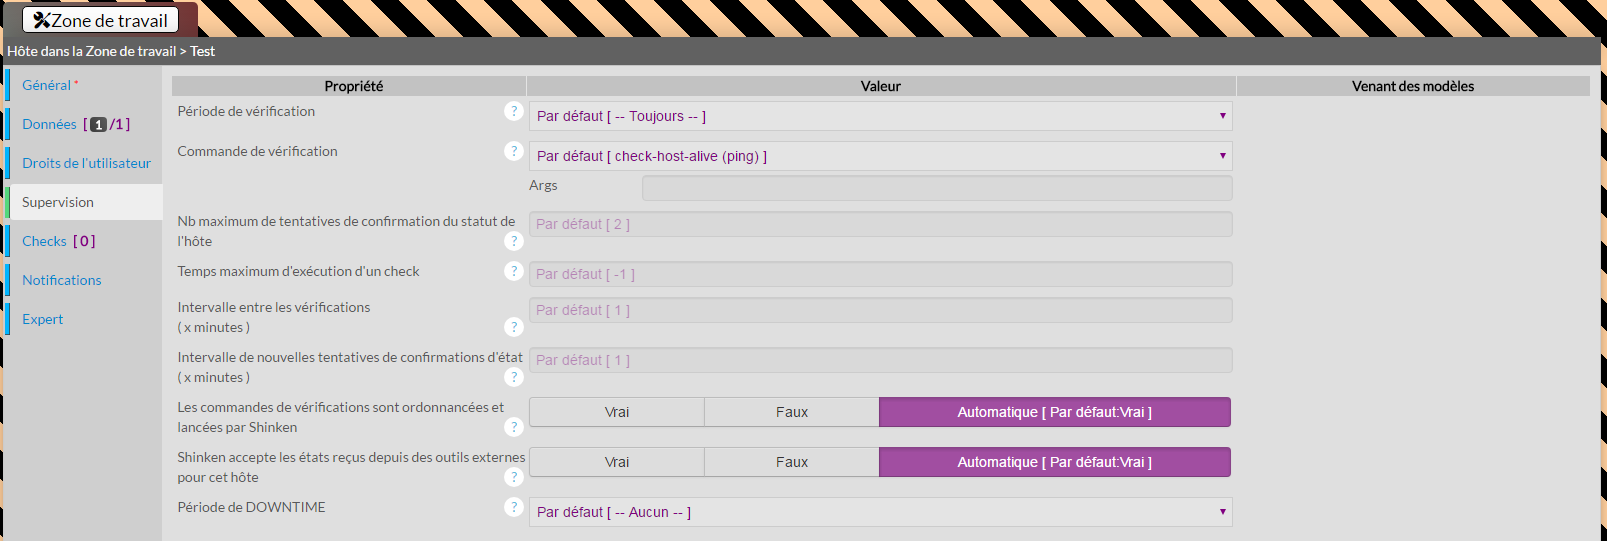
Task: Click the Args input field
Action: pos(936,188)
